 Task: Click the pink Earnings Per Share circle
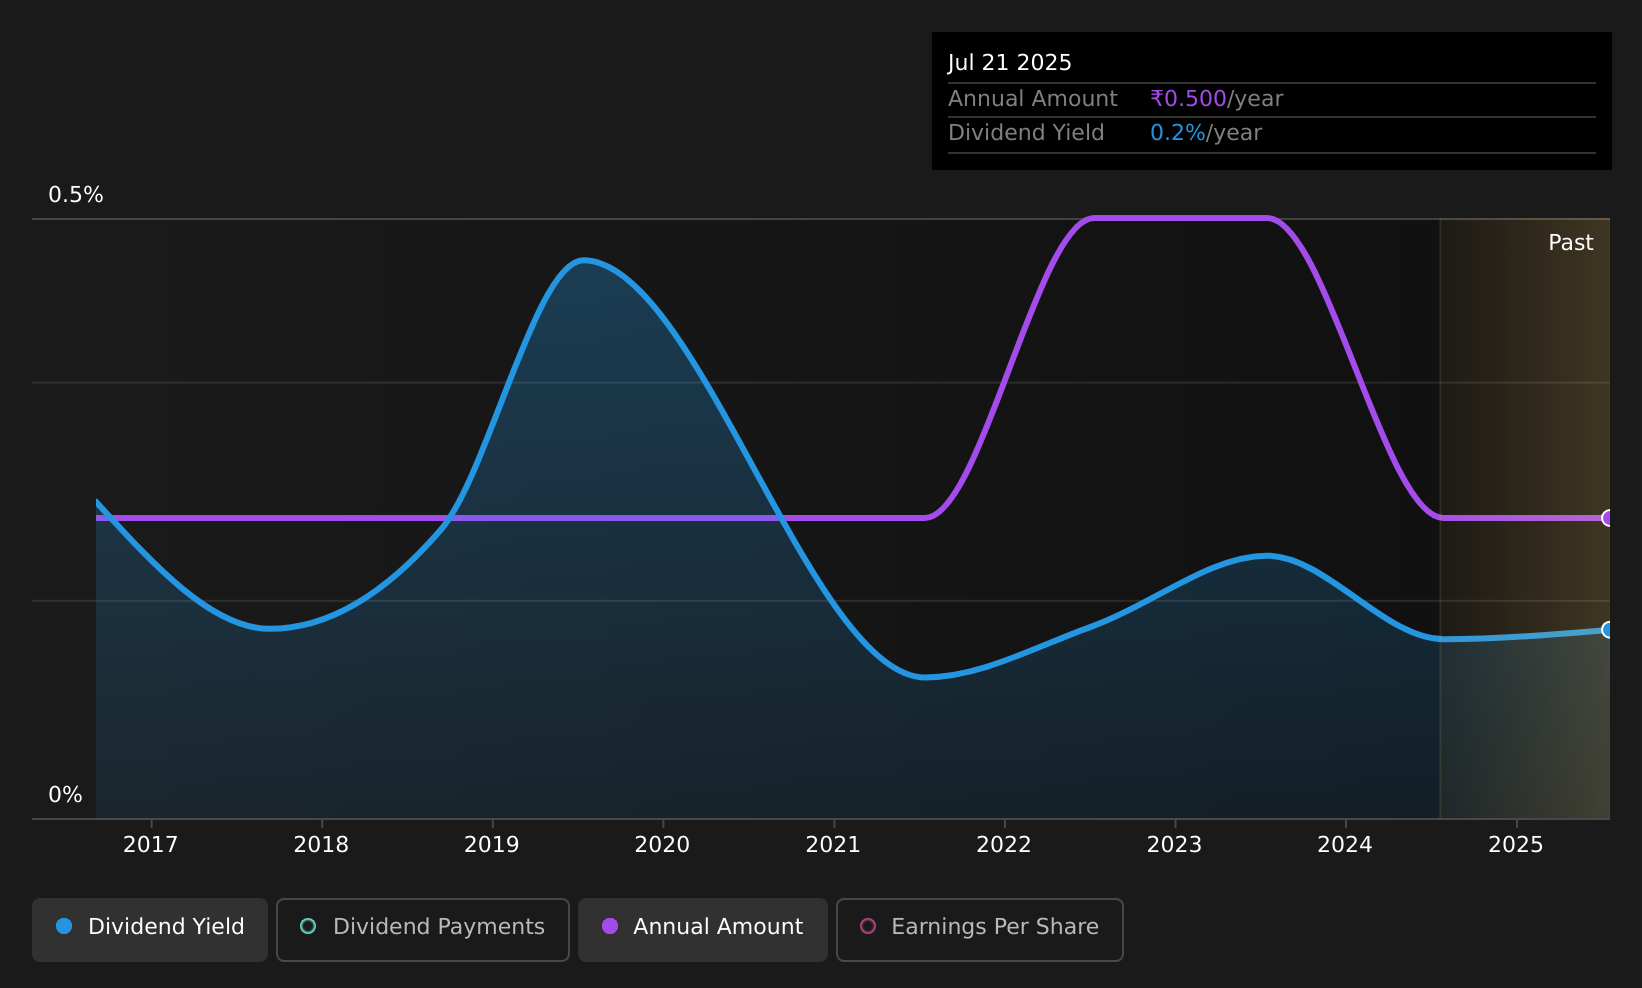click(868, 926)
